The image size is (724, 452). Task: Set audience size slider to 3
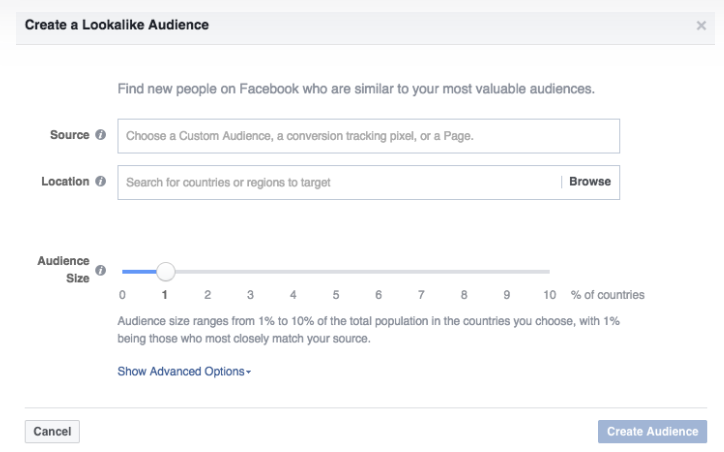click(x=251, y=271)
